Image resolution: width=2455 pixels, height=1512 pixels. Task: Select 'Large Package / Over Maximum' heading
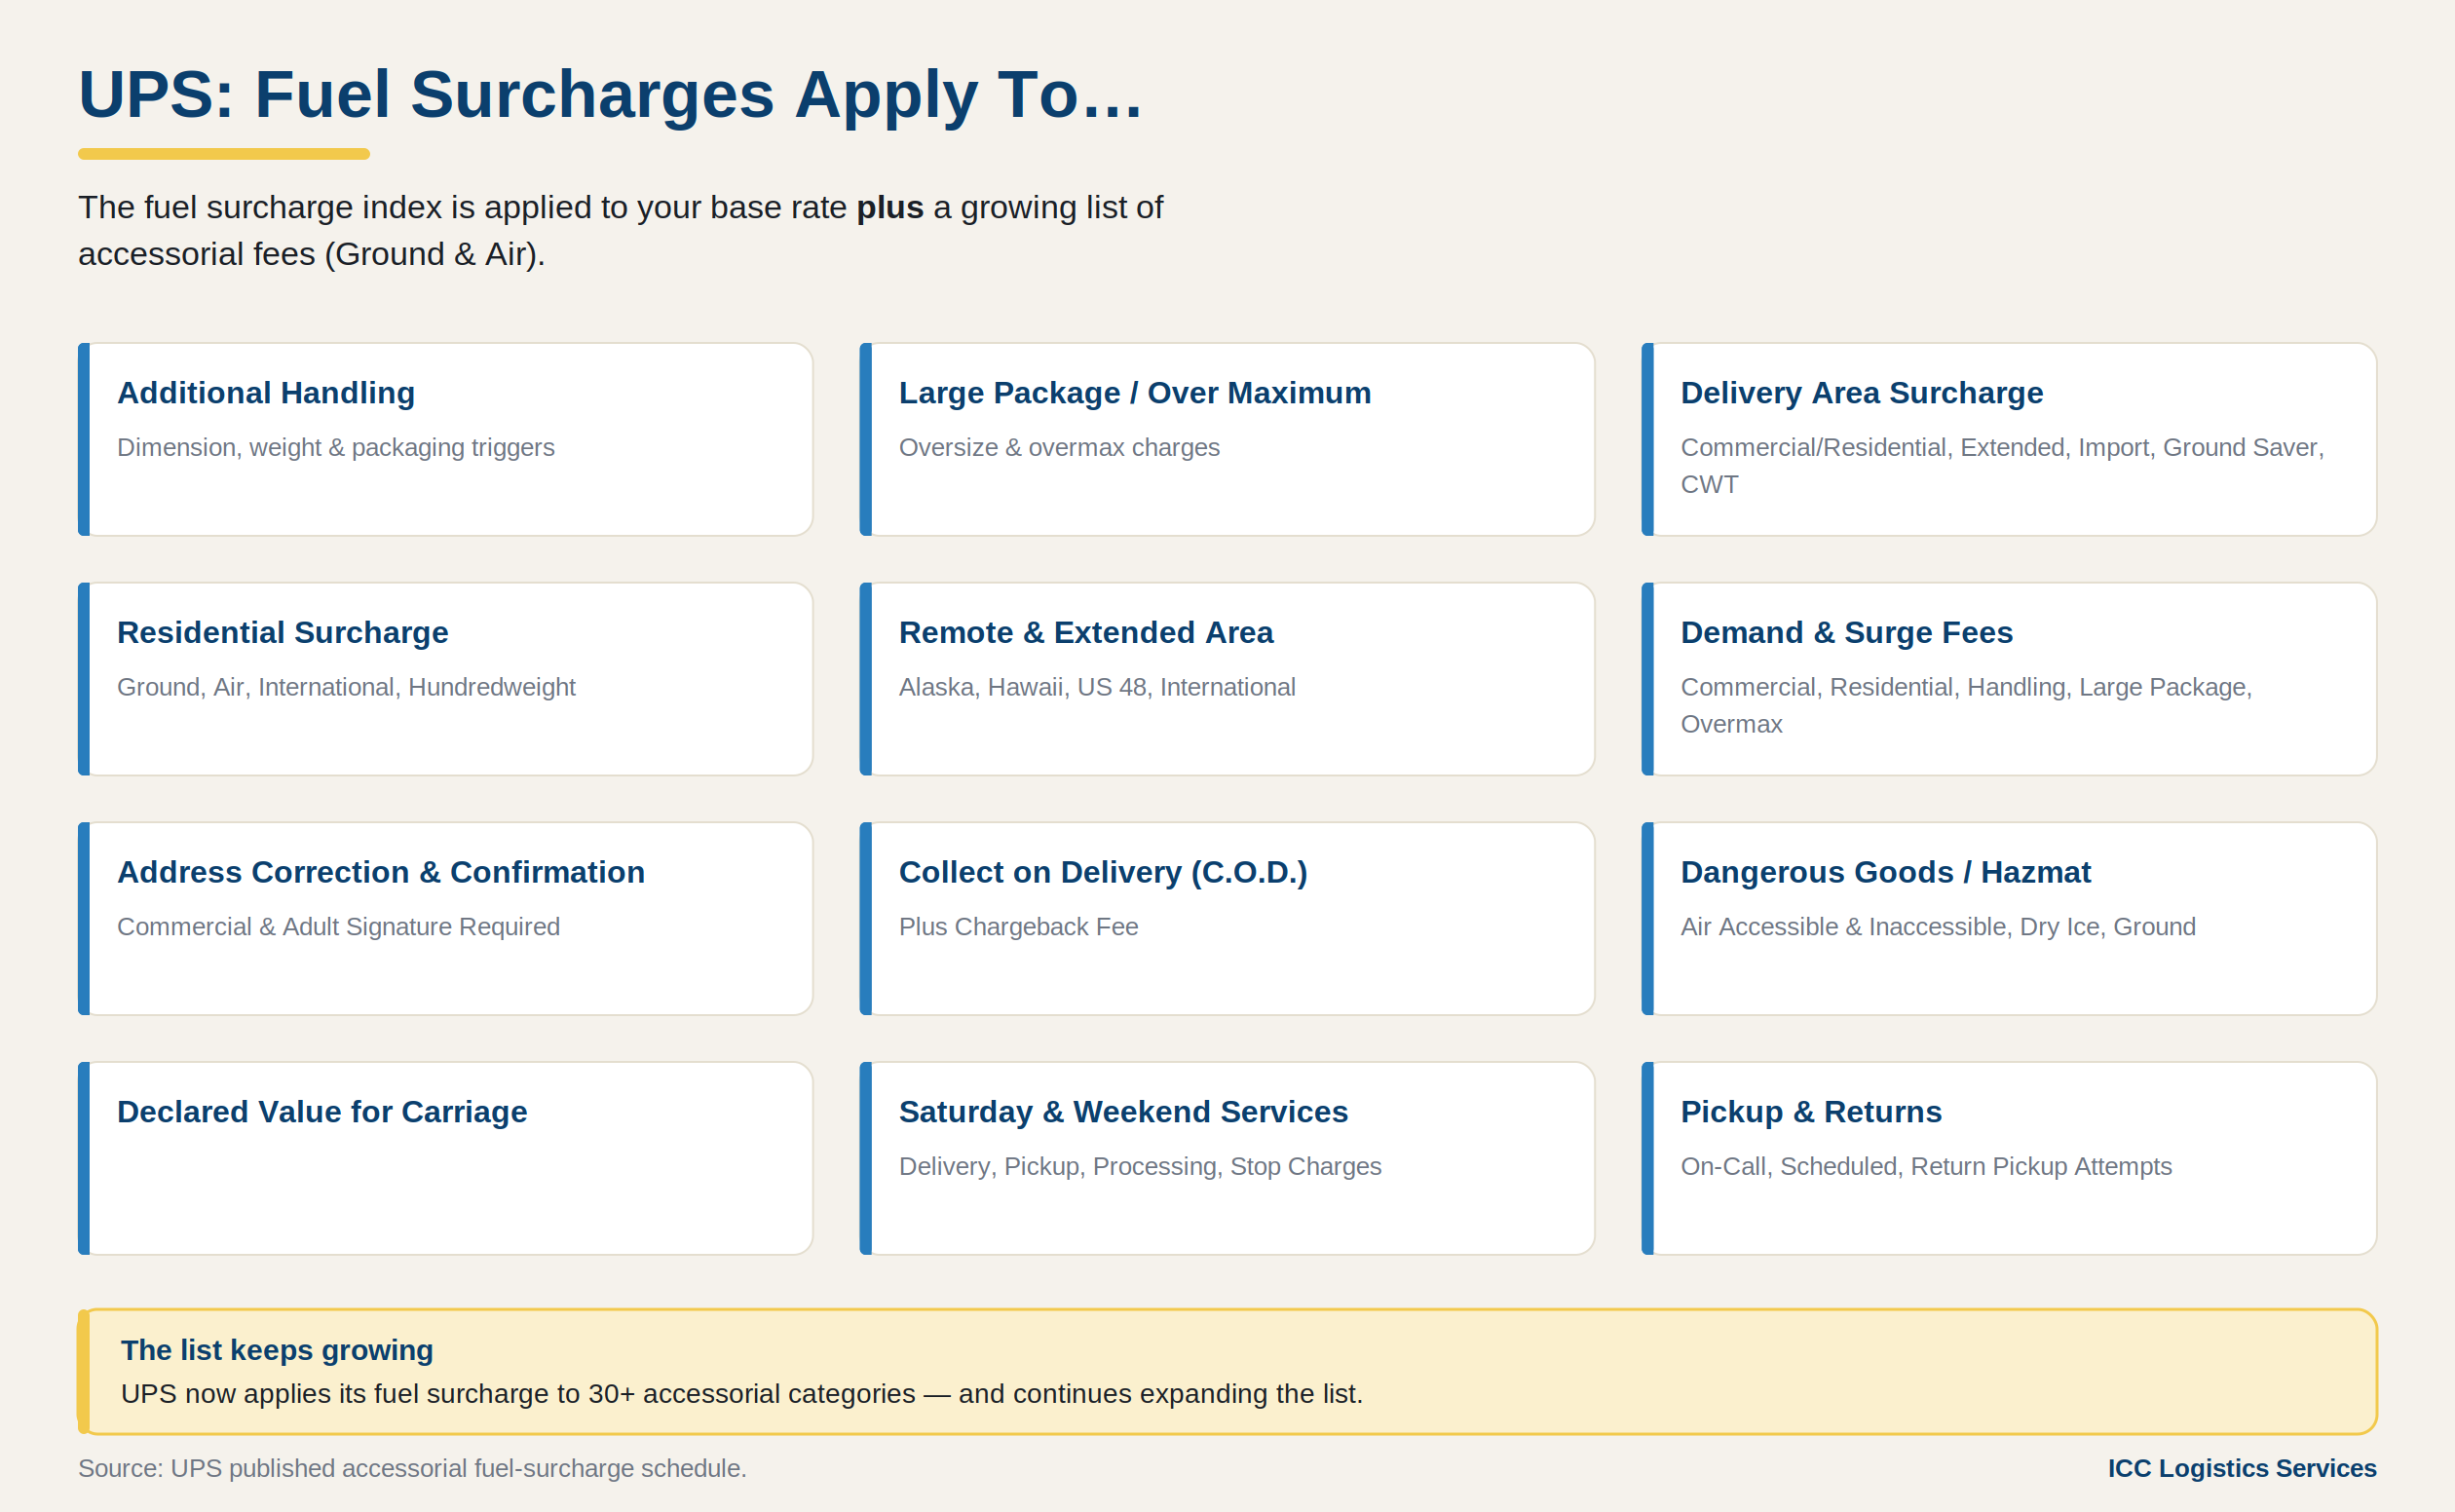pos(1135,393)
